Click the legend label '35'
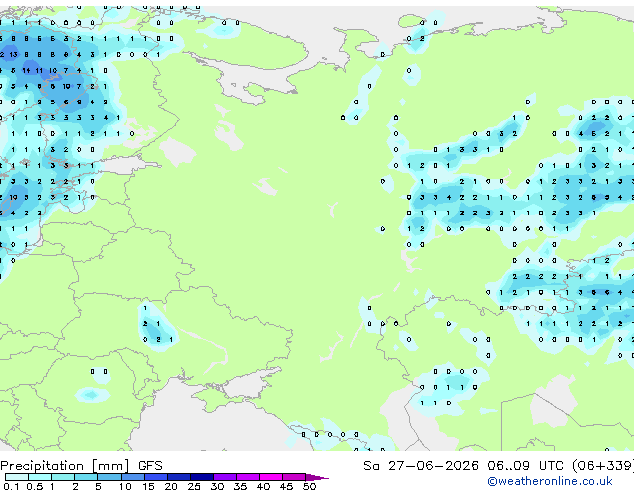This screenshot has height=490, width=634. (x=241, y=486)
